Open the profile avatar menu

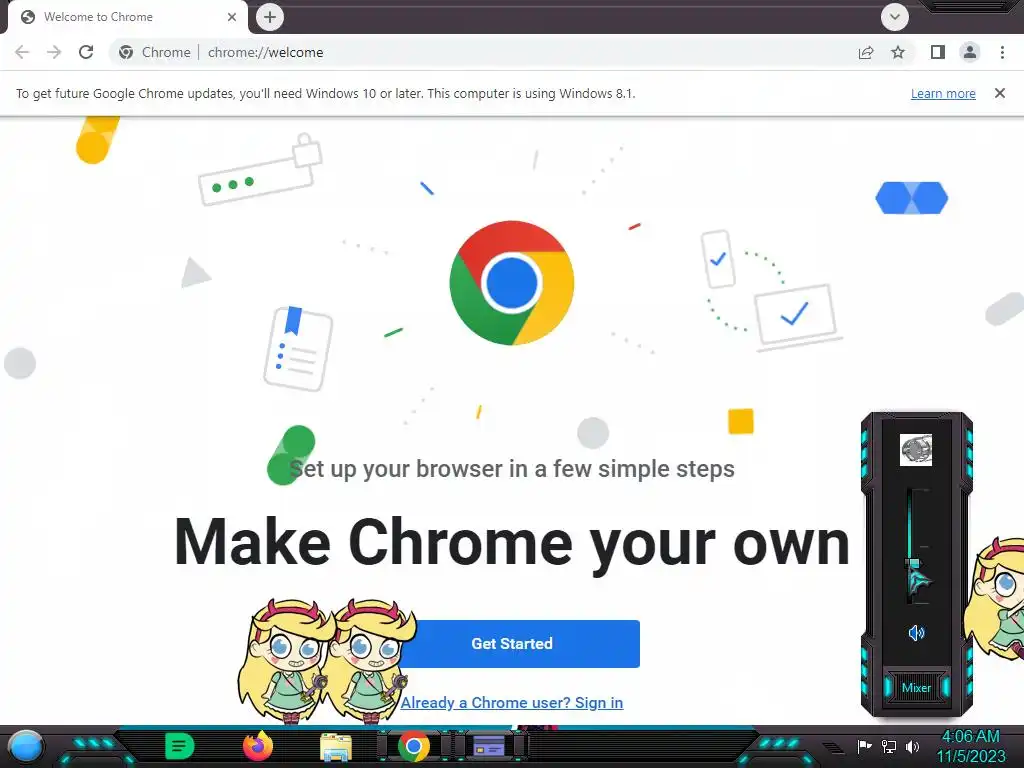pos(970,52)
